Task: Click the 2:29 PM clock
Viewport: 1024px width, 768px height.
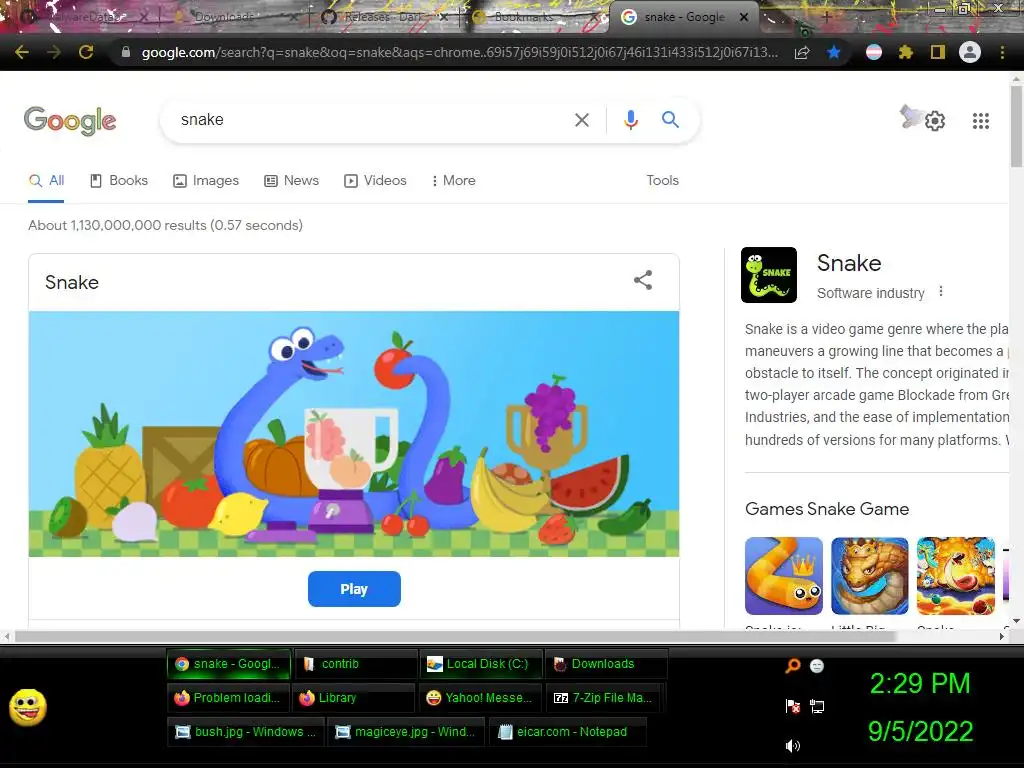Action: [920, 684]
